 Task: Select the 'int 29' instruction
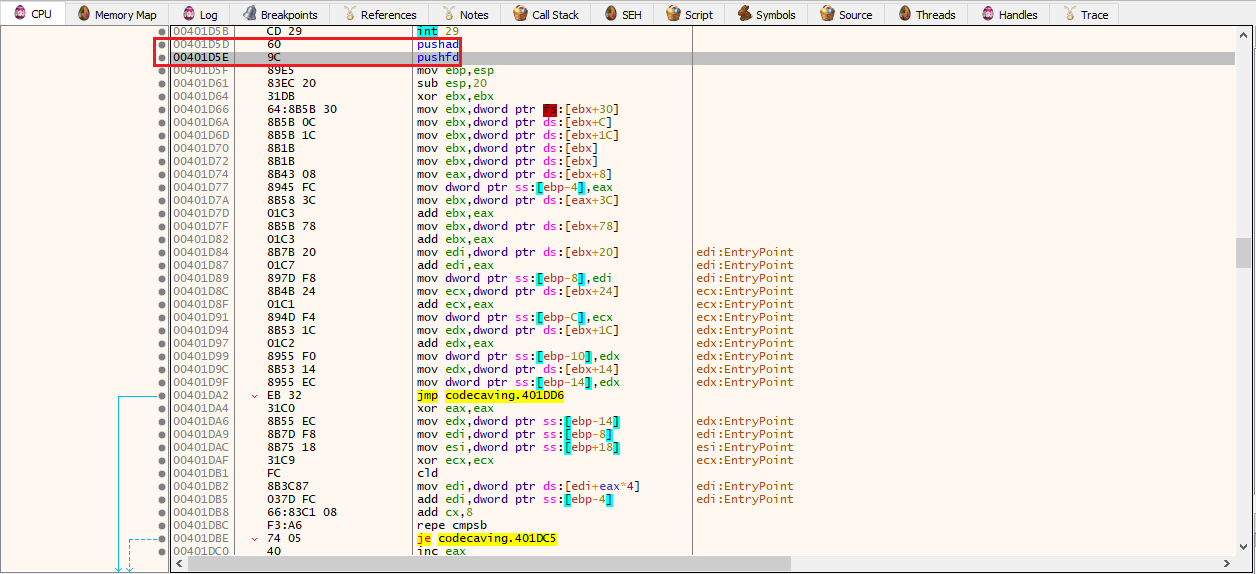tap(436, 32)
